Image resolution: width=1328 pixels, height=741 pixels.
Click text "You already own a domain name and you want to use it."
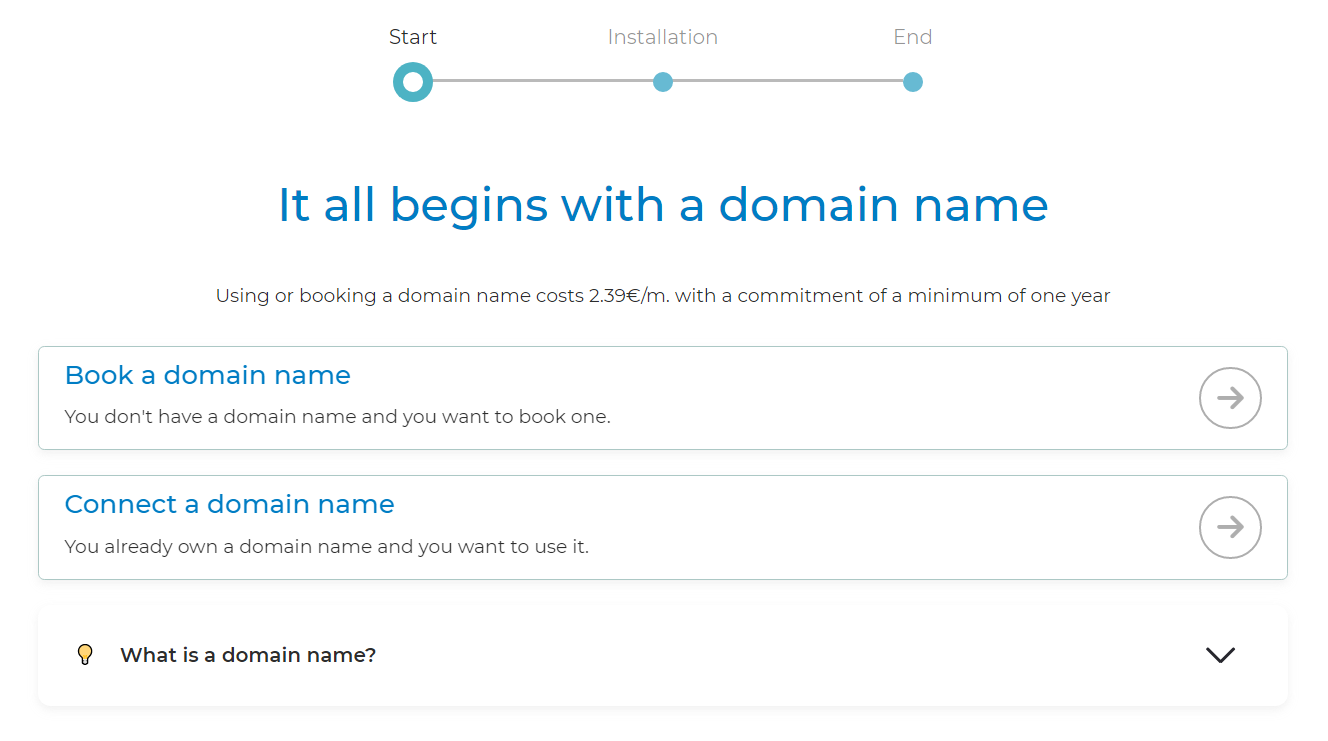point(327,547)
